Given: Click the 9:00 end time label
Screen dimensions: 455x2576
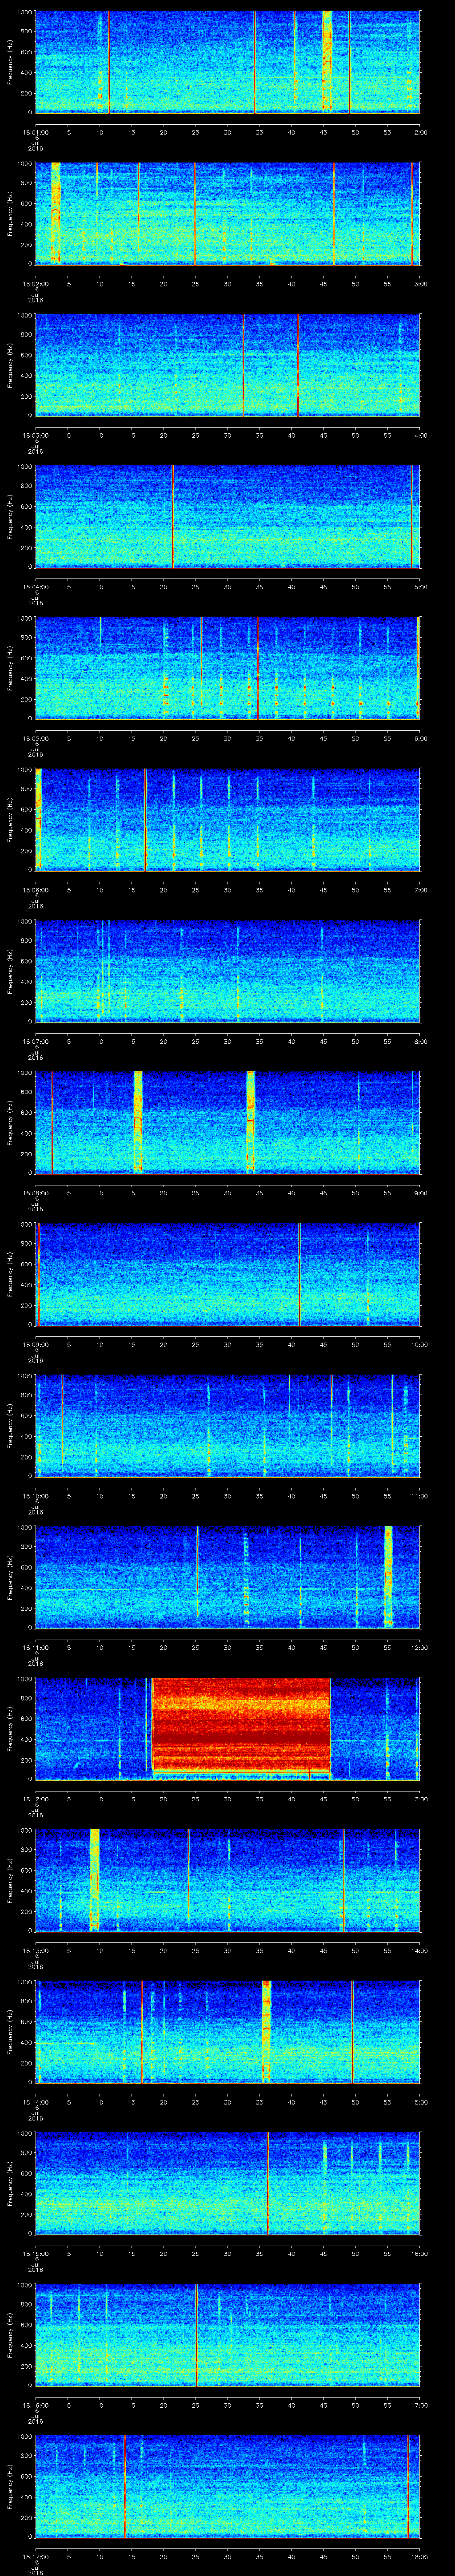Looking at the screenshot, I should click(x=420, y=1193).
